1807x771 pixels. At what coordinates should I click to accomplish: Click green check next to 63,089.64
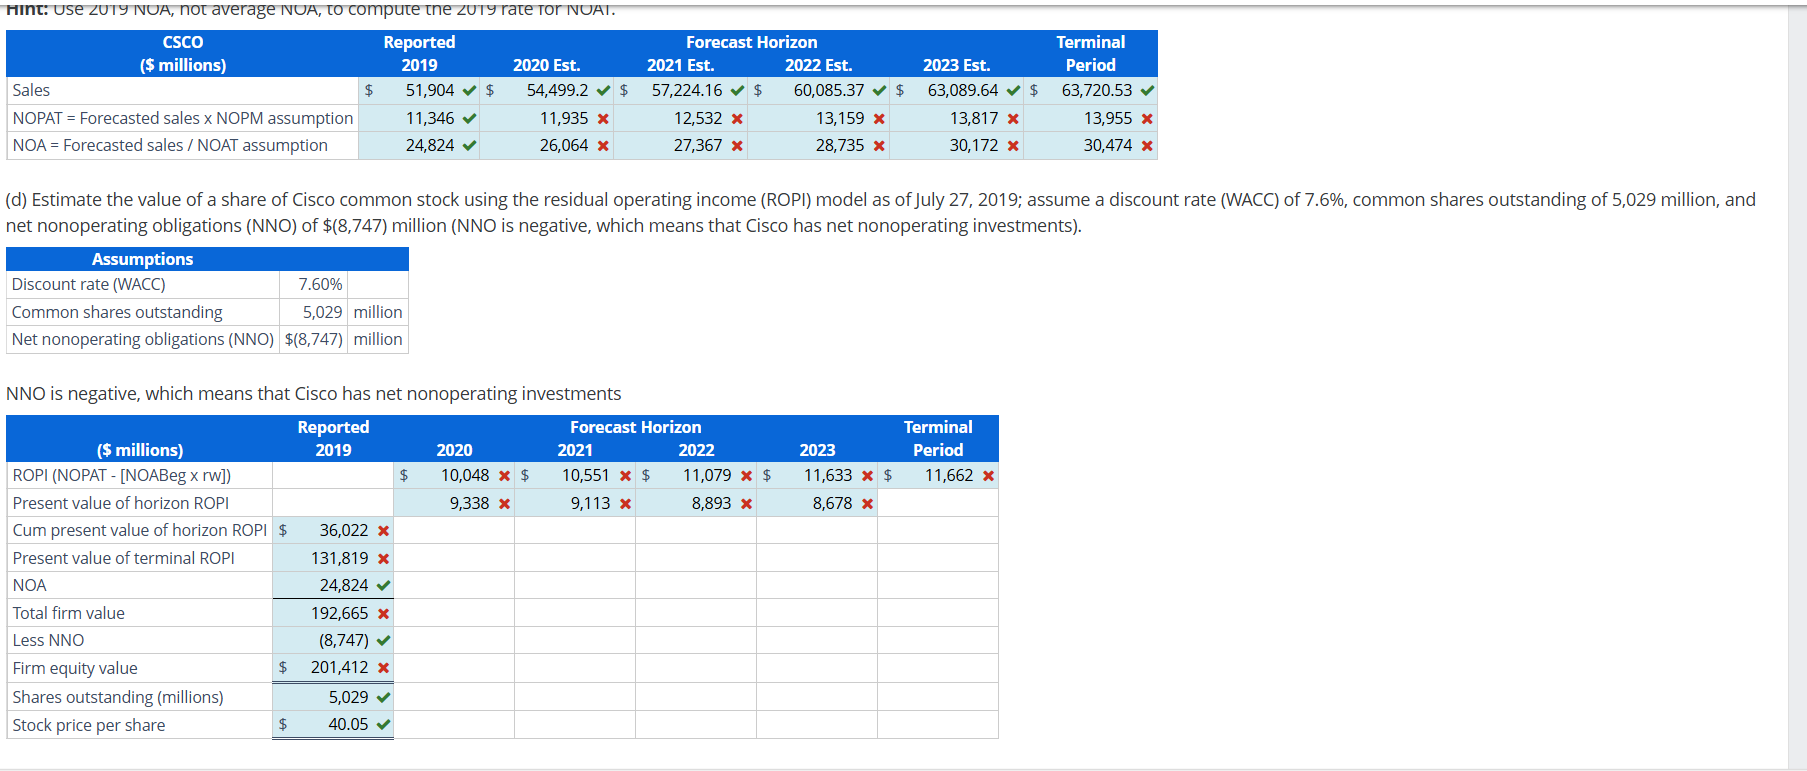[x=1013, y=91]
